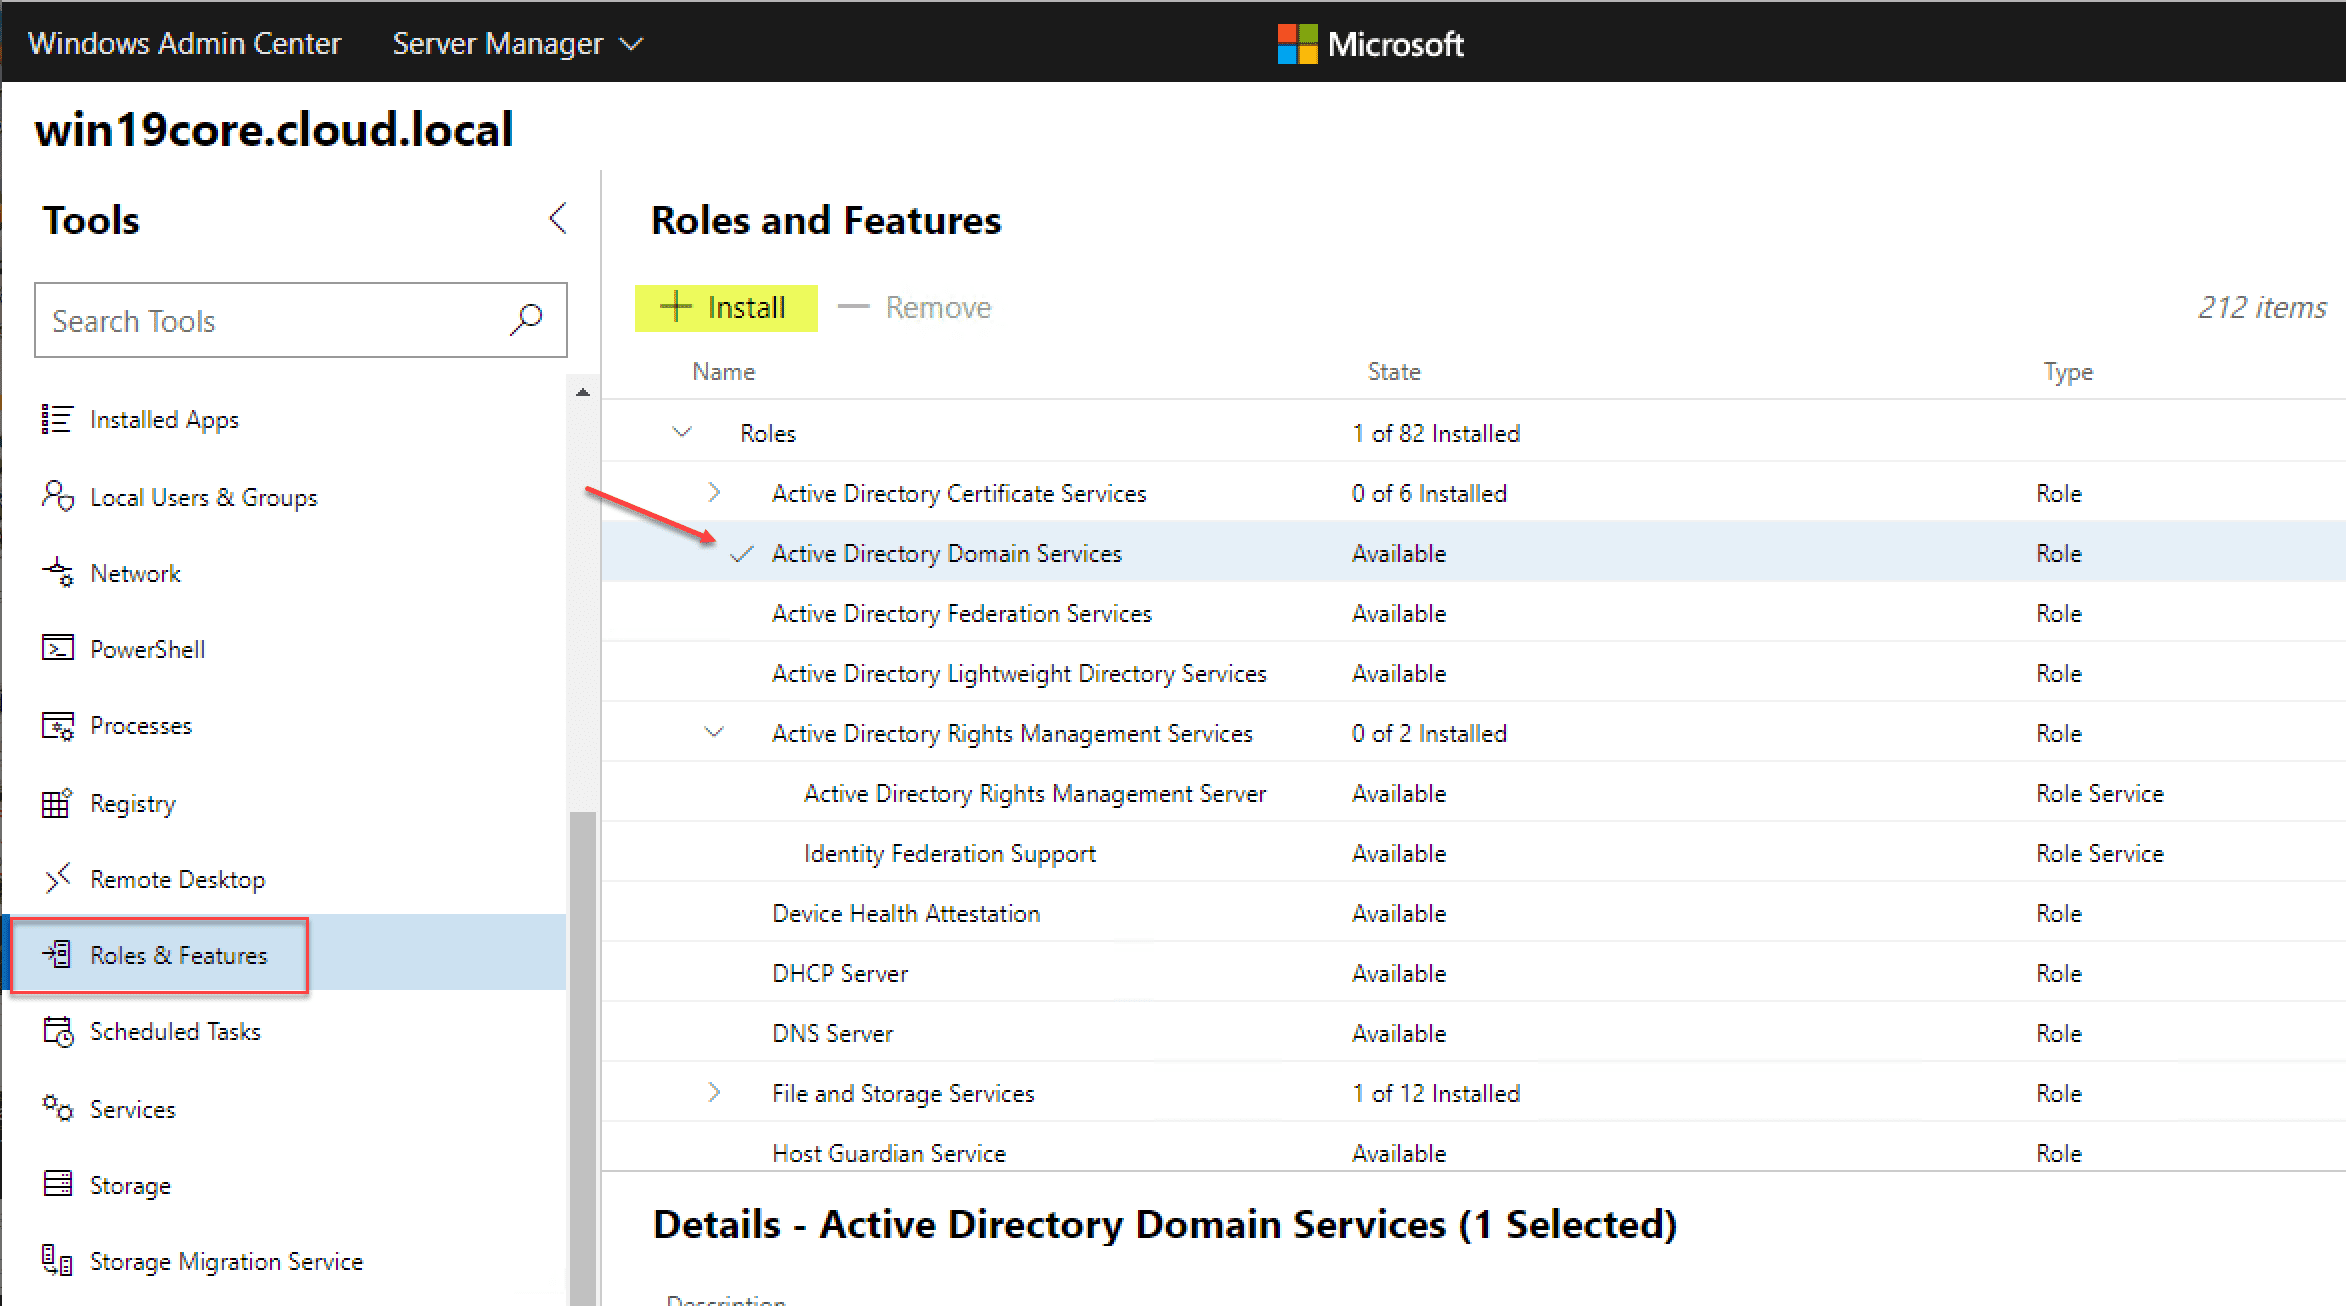This screenshot has height=1306, width=2346.
Task: Collapse the Roles tree group
Action: point(682,433)
